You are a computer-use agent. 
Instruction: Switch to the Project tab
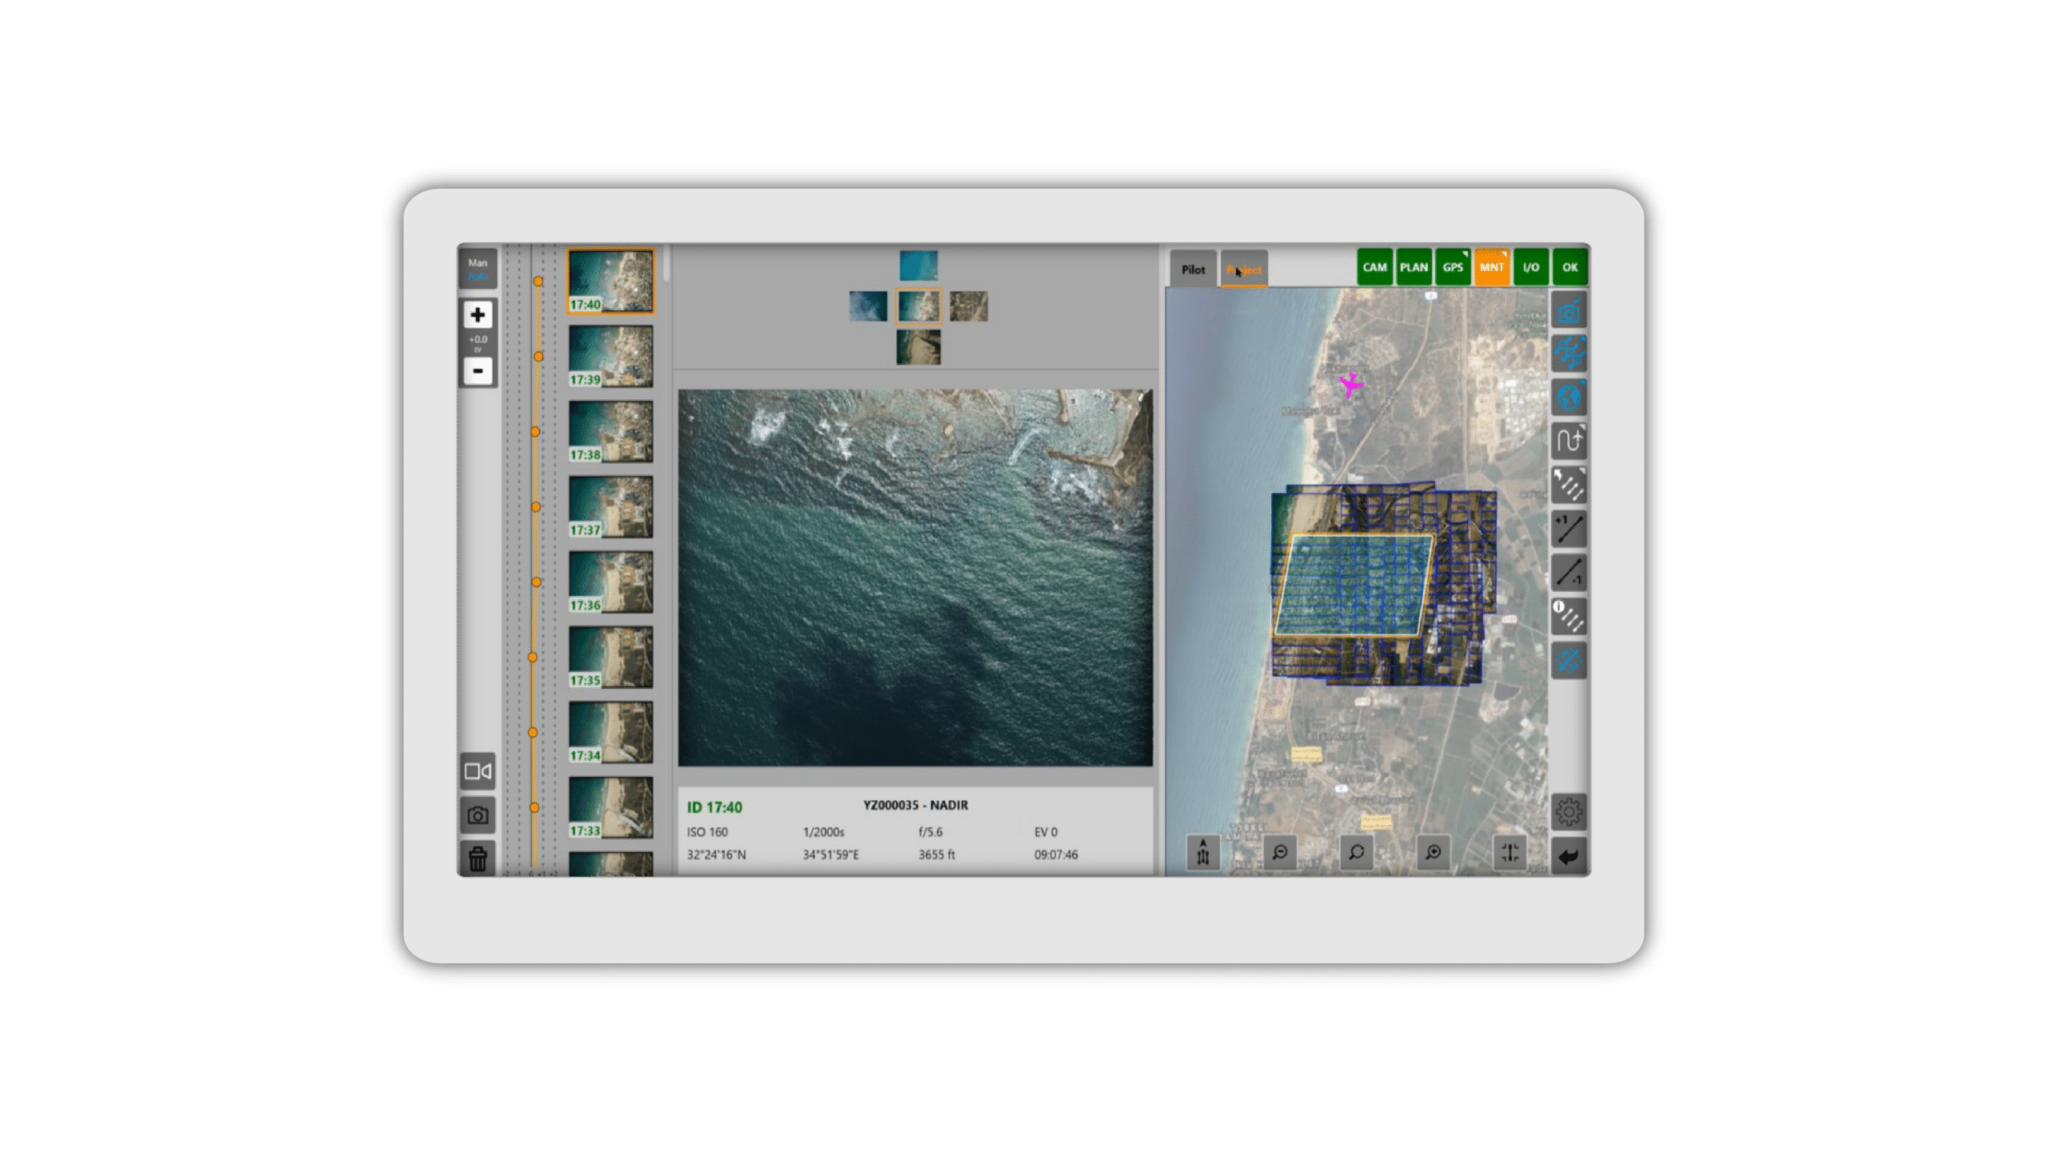[1243, 268]
